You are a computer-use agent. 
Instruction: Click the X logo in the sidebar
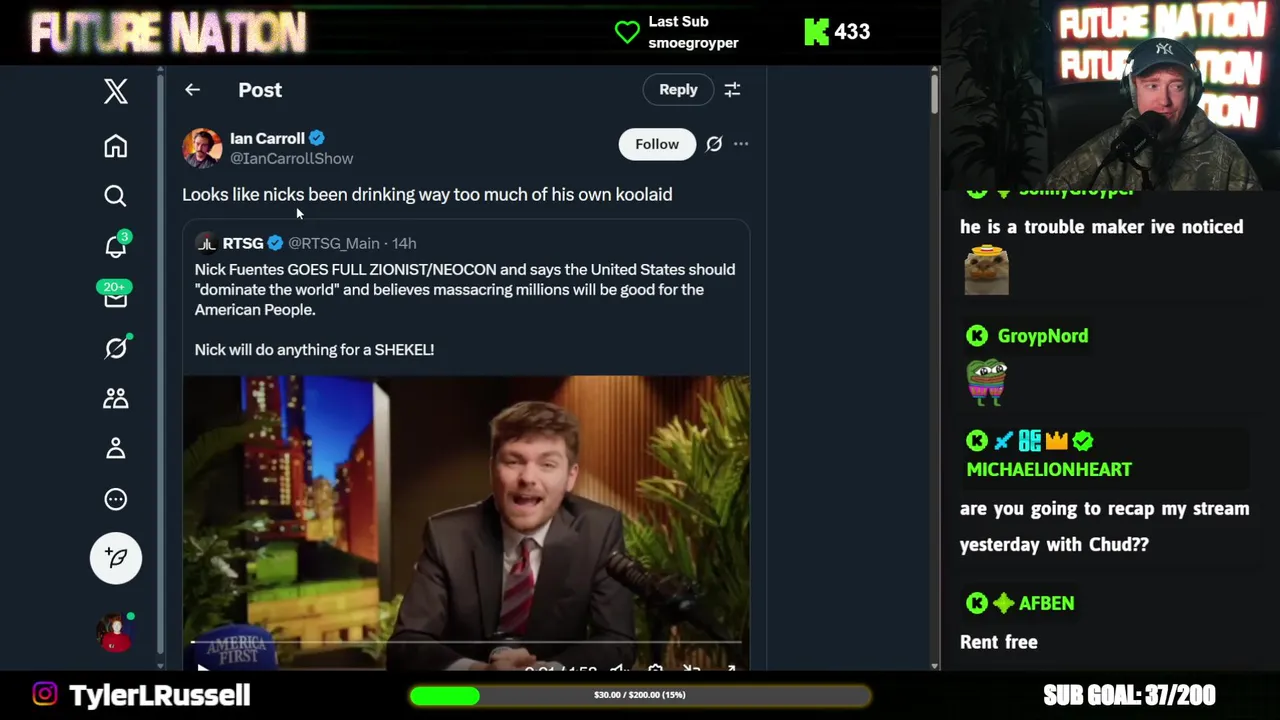click(116, 91)
